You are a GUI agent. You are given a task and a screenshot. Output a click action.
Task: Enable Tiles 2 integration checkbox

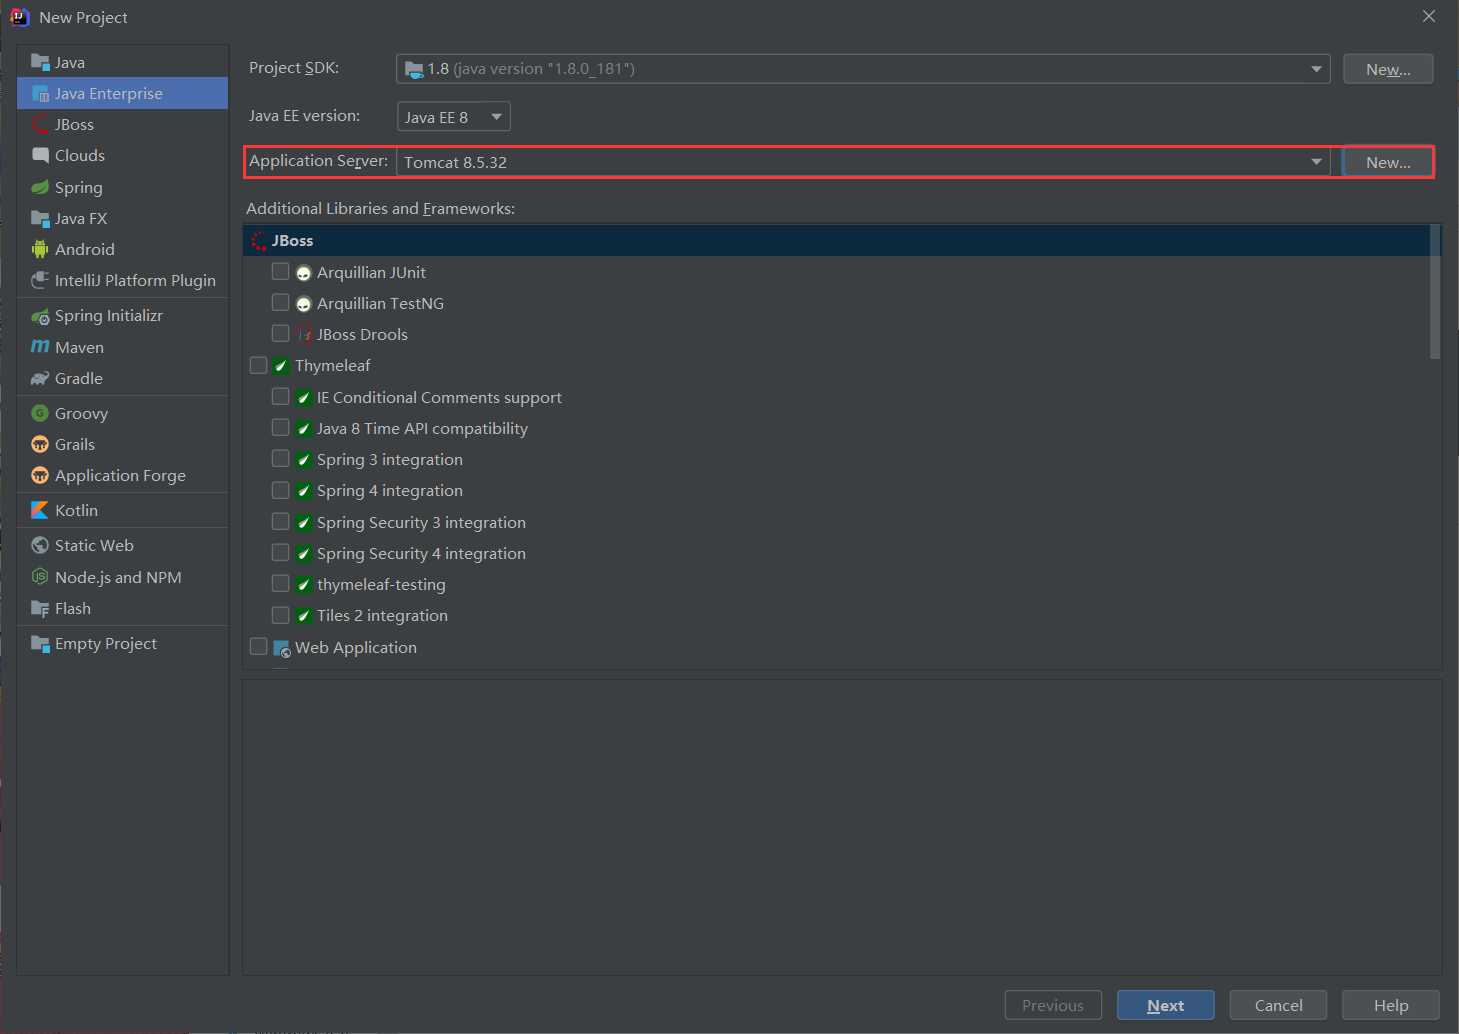[280, 615]
